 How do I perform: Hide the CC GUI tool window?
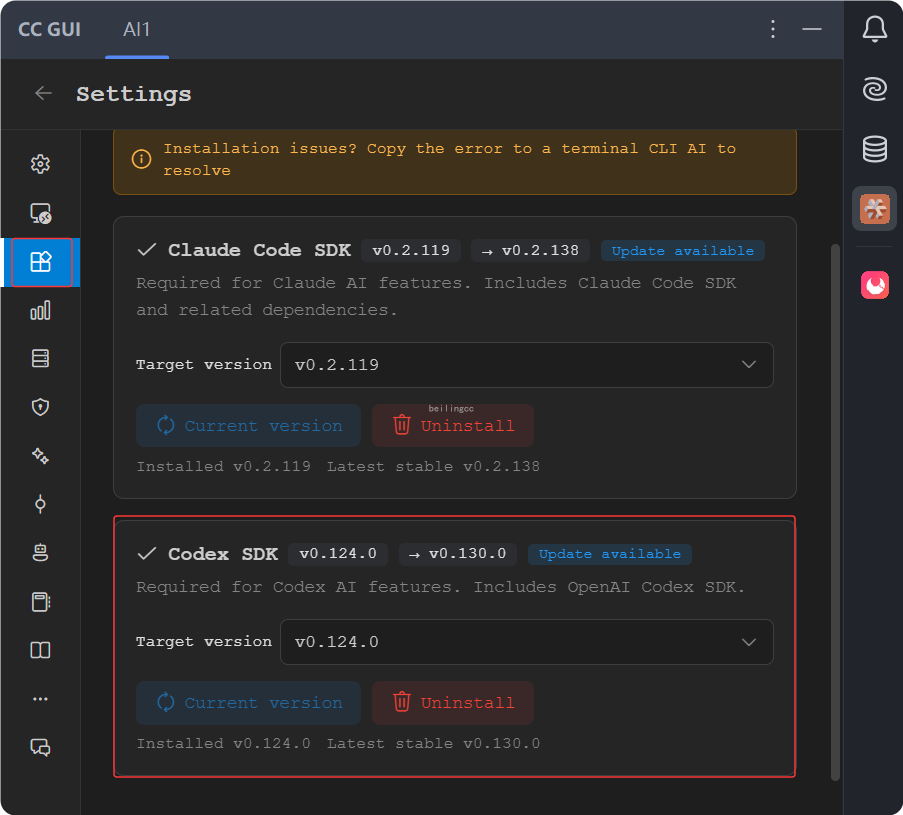(x=811, y=29)
